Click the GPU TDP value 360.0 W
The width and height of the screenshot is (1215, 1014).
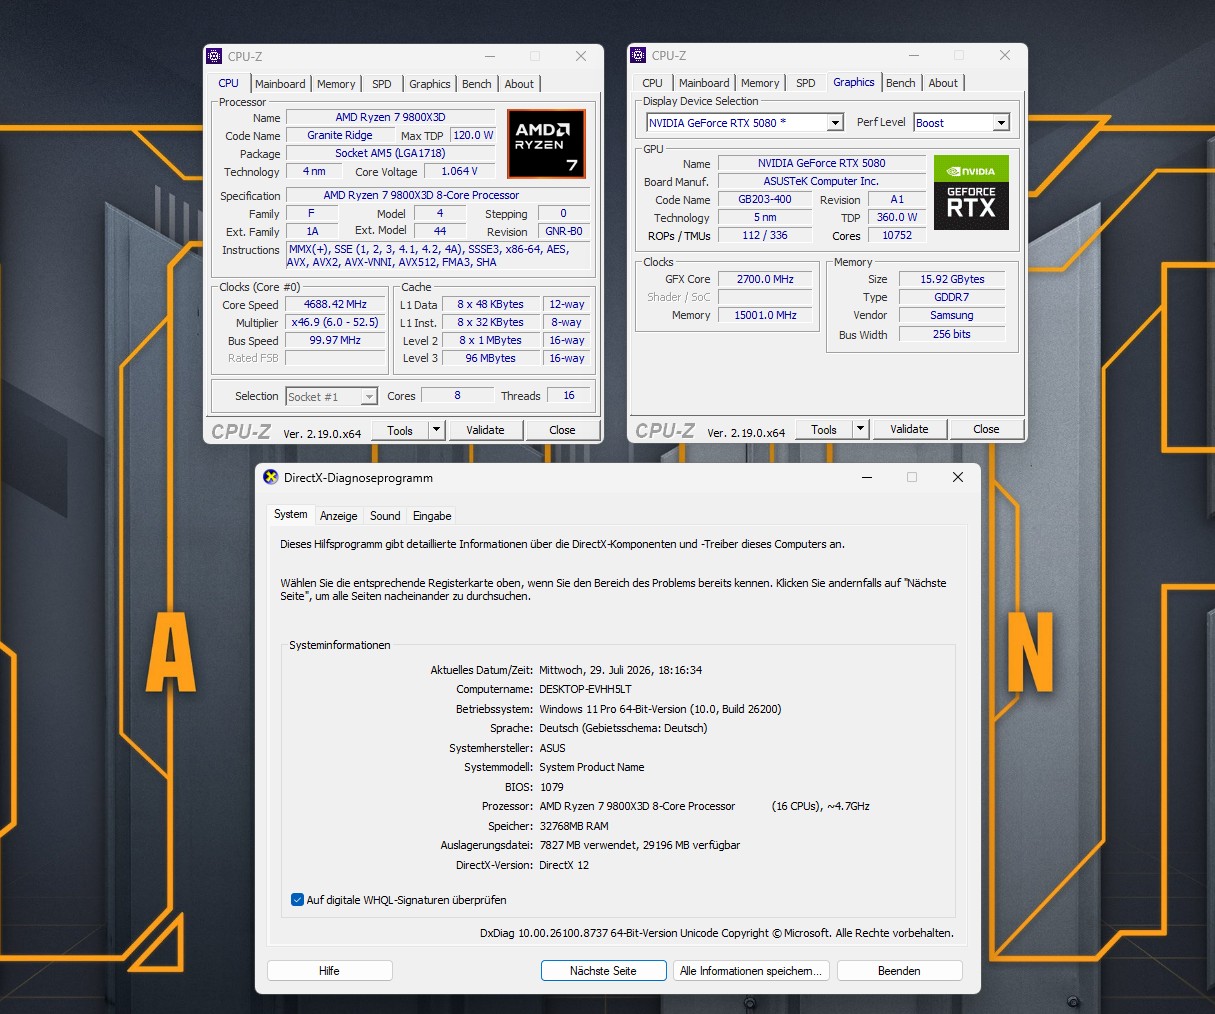click(897, 217)
